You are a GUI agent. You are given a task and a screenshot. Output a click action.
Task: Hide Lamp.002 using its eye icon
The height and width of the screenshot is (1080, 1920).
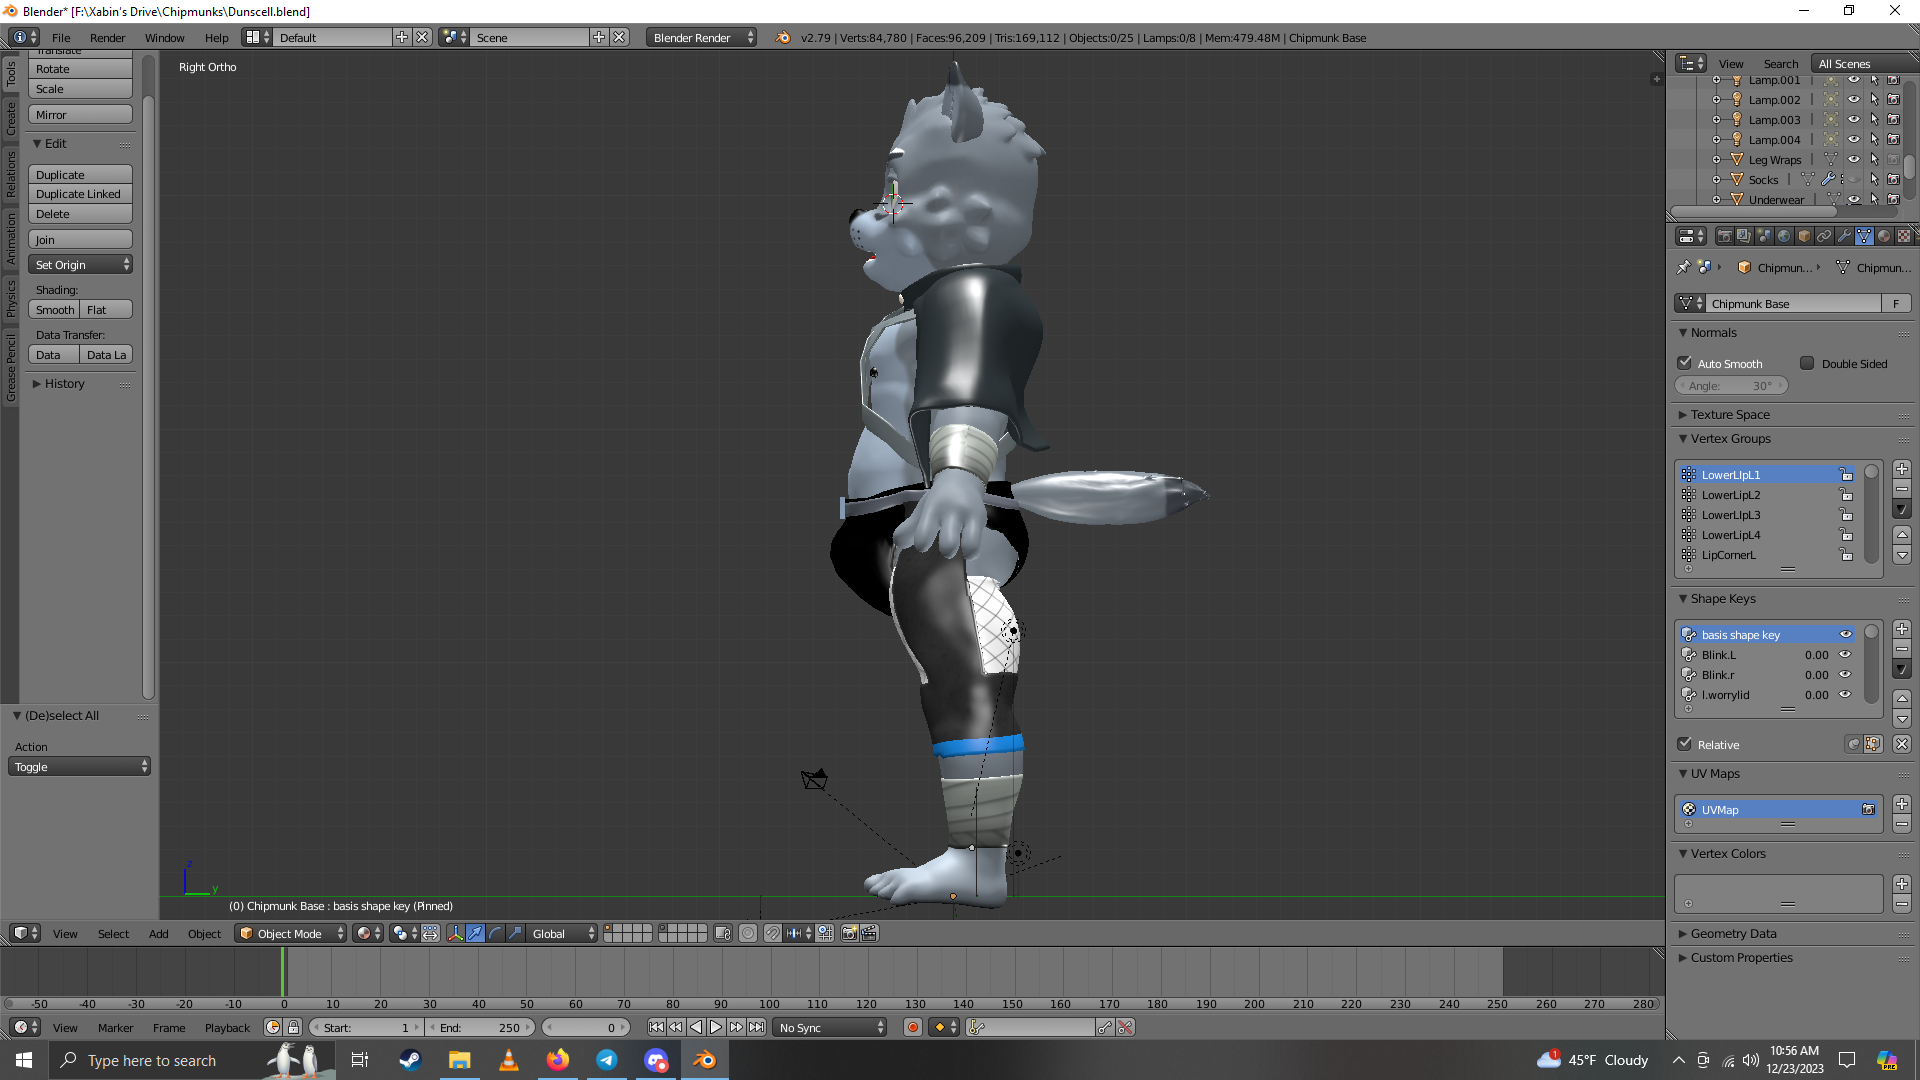[1853, 99]
